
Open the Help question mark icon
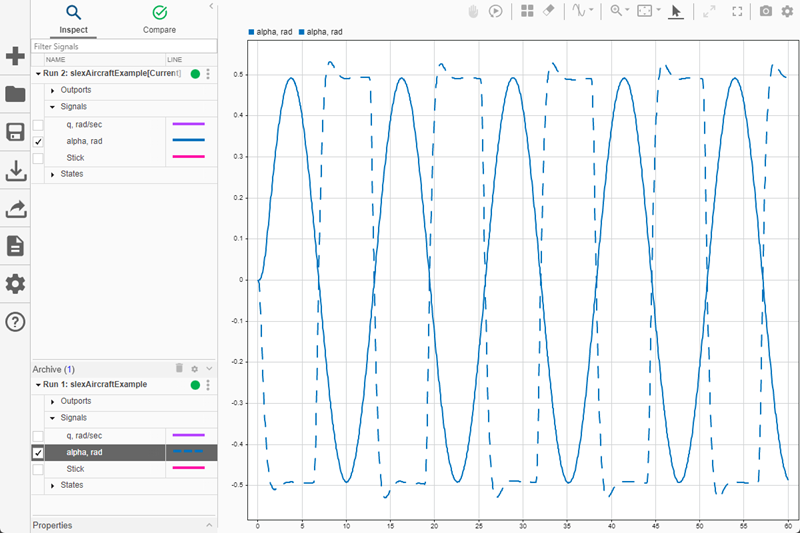pos(15,322)
